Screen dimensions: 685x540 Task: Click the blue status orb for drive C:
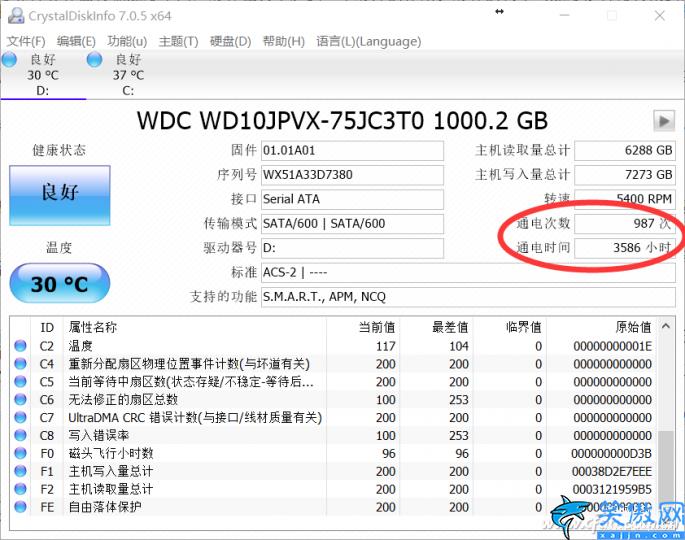[94, 59]
